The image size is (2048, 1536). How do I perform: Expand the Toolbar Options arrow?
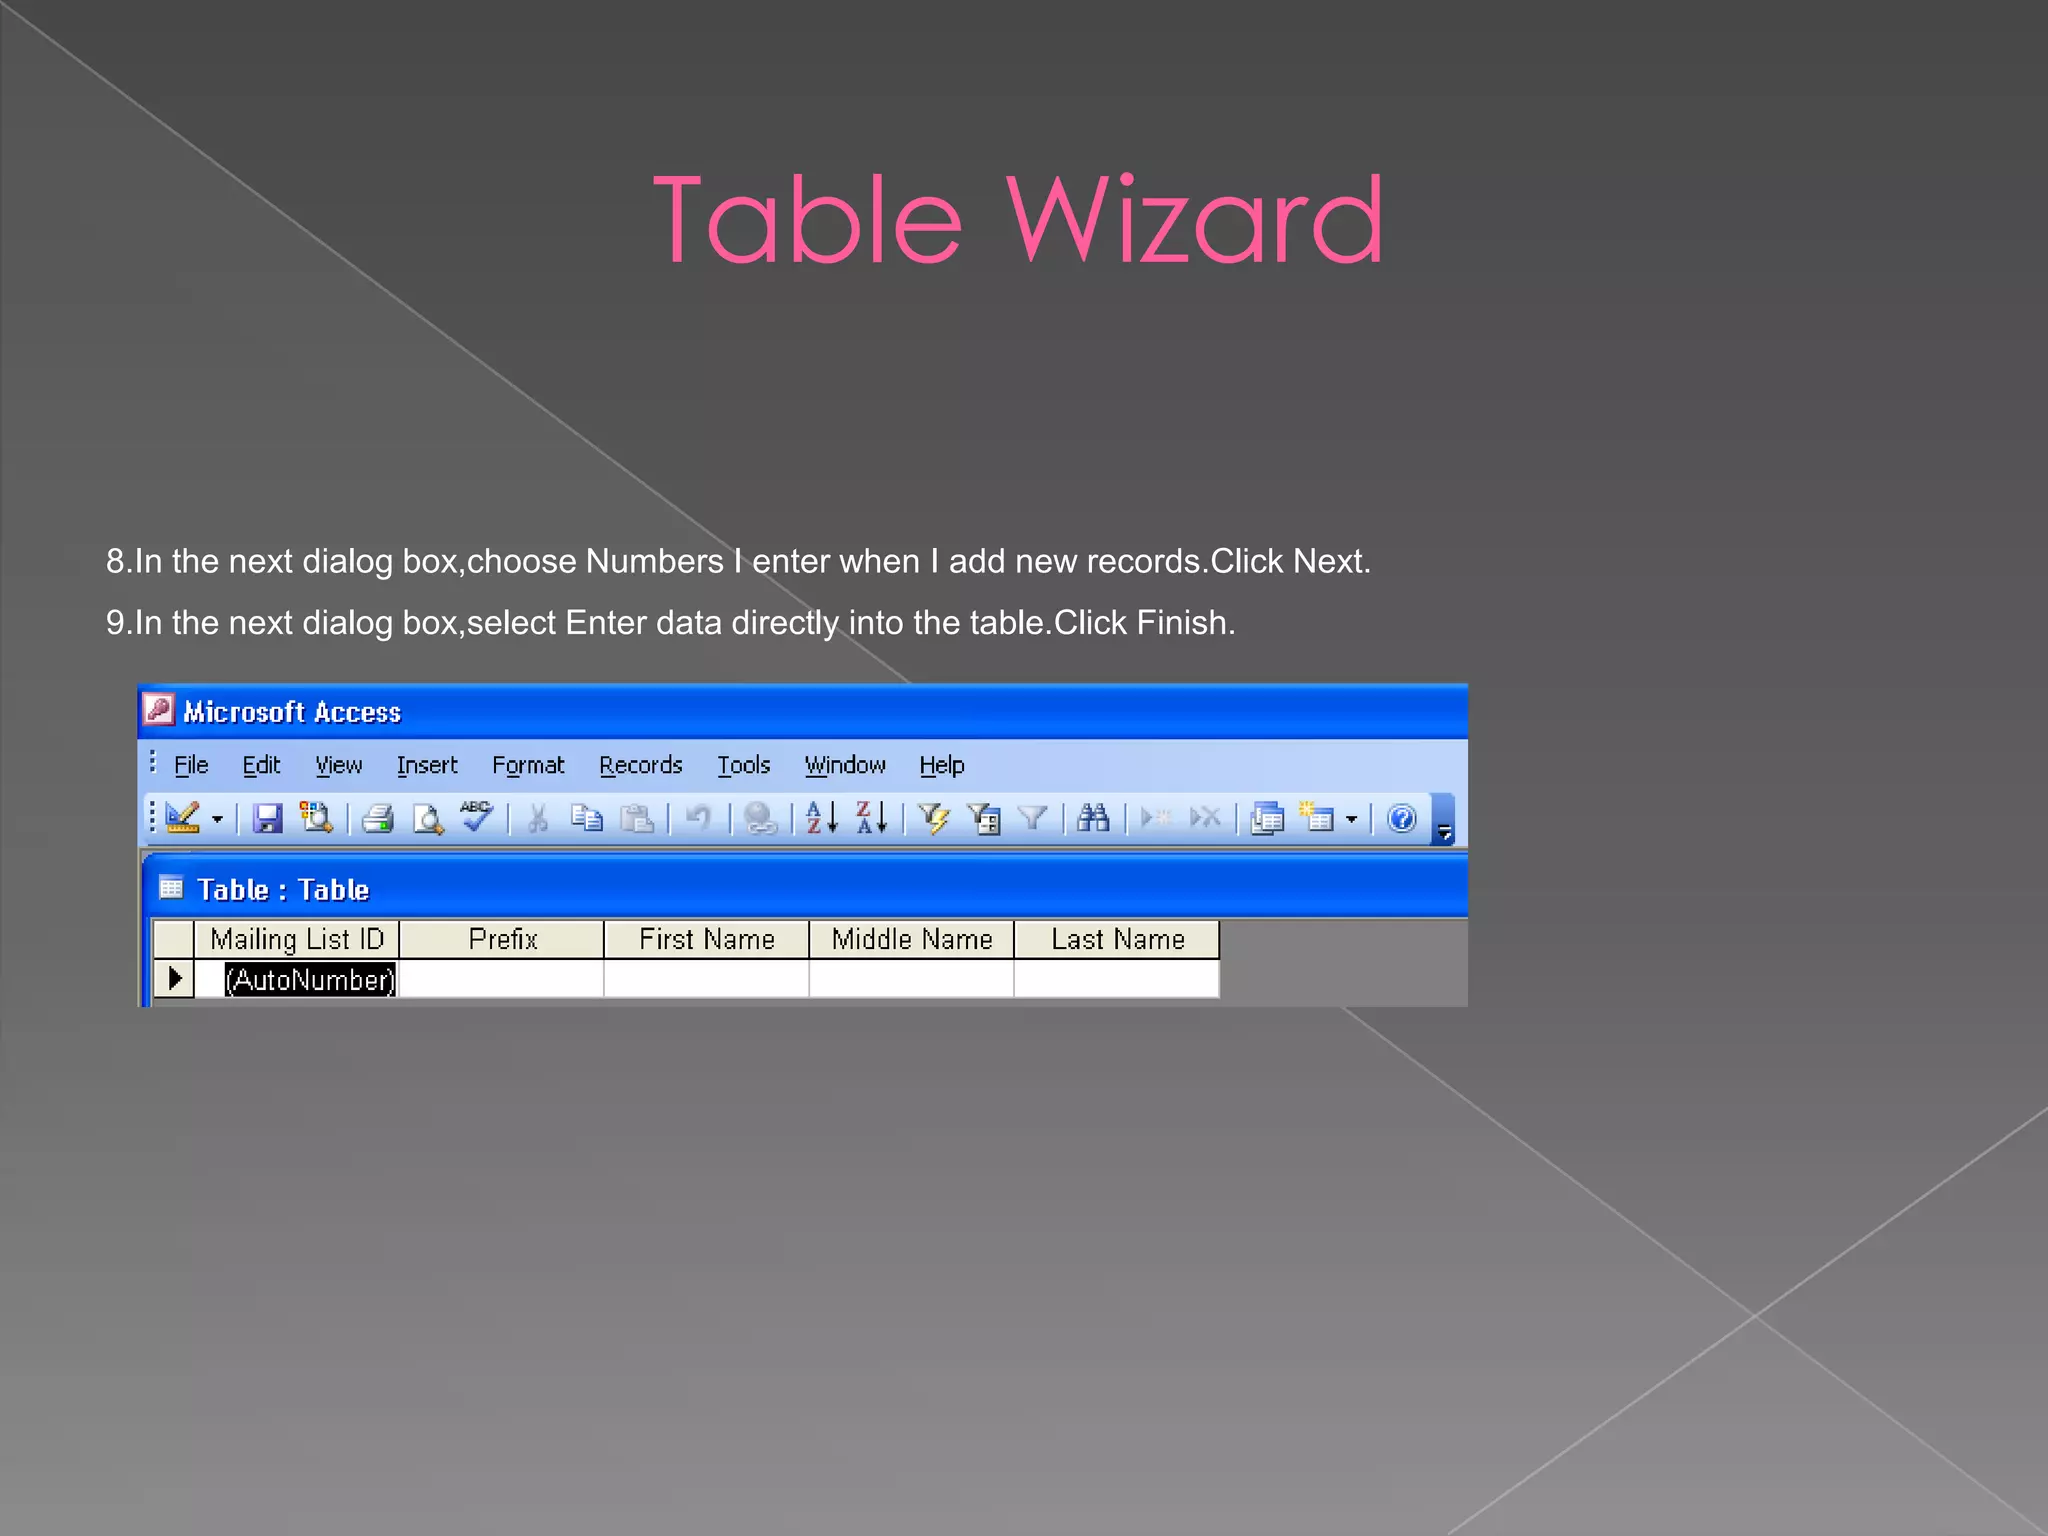coord(1443,820)
